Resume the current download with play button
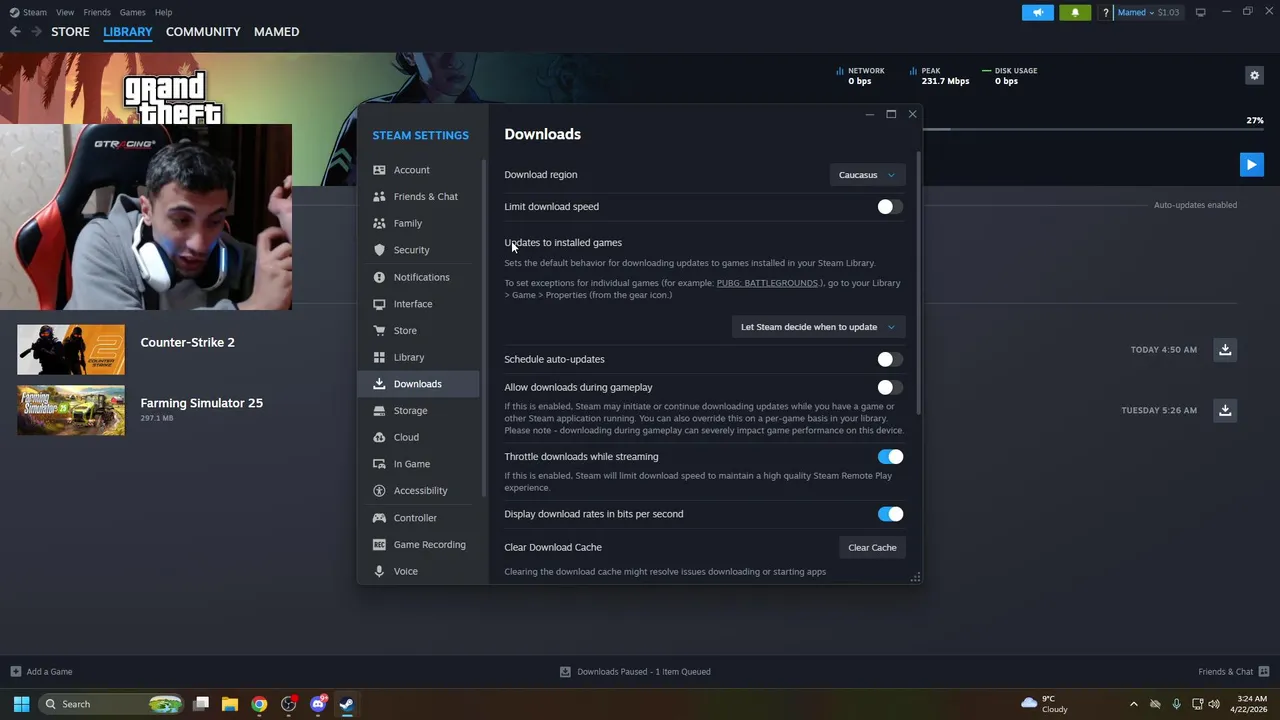Viewport: 1280px width, 720px height. [1251, 164]
